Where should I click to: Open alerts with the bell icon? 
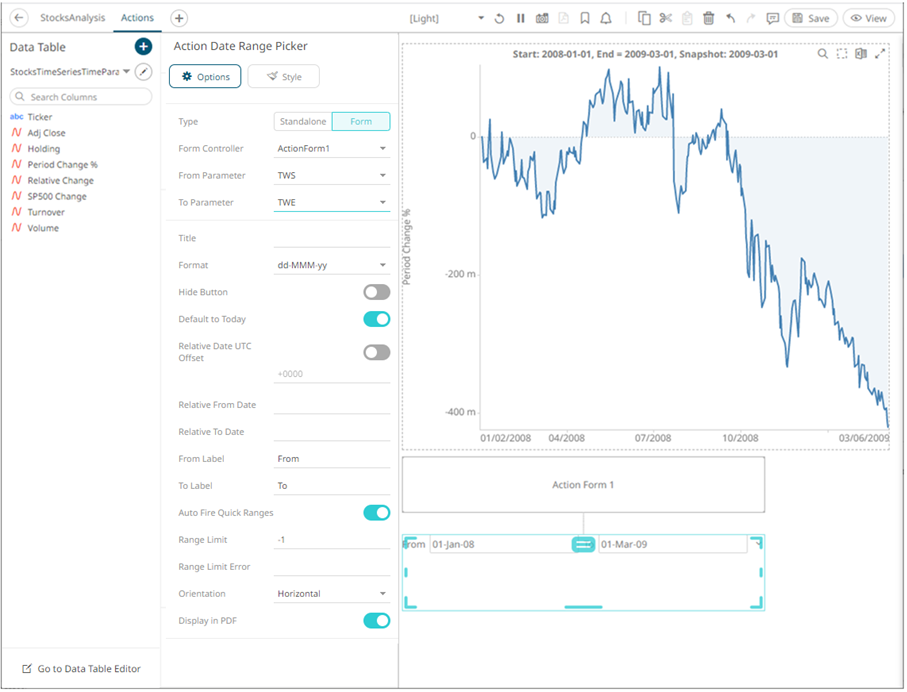(606, 18)
